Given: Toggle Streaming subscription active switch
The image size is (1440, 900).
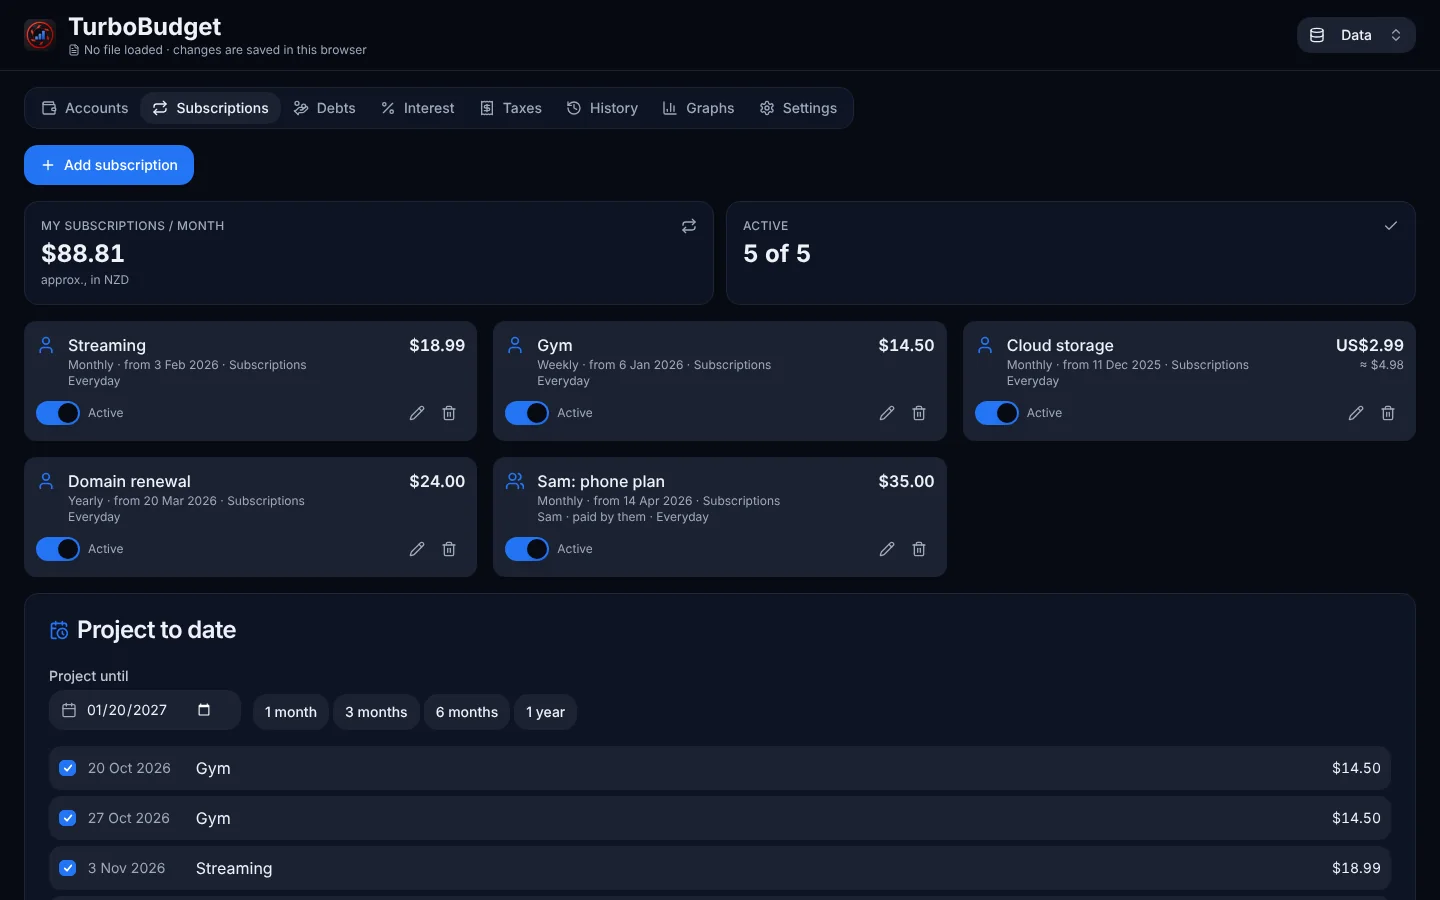Looking at the screenshot, I should pyautogui.click(x=58, y=413).
